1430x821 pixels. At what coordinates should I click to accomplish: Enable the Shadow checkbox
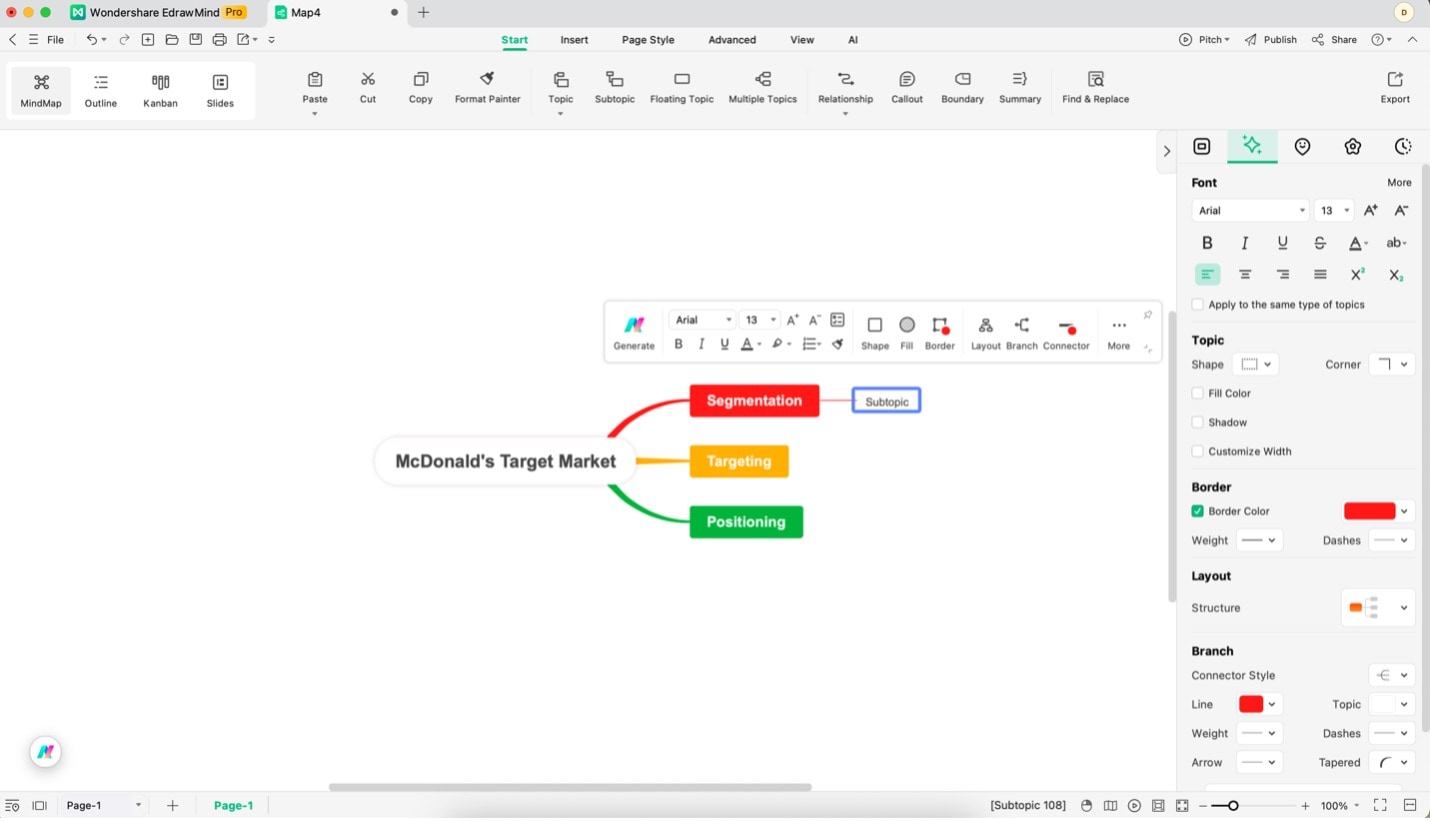(1198, 422)
